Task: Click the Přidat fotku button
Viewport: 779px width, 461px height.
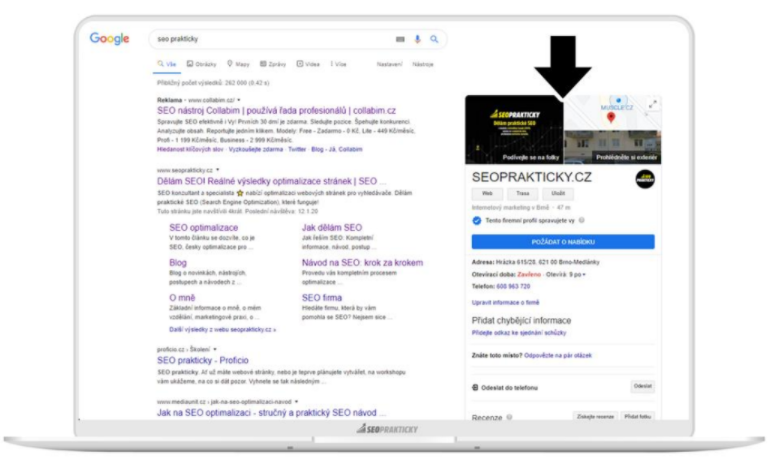Action: coord(637,417)
